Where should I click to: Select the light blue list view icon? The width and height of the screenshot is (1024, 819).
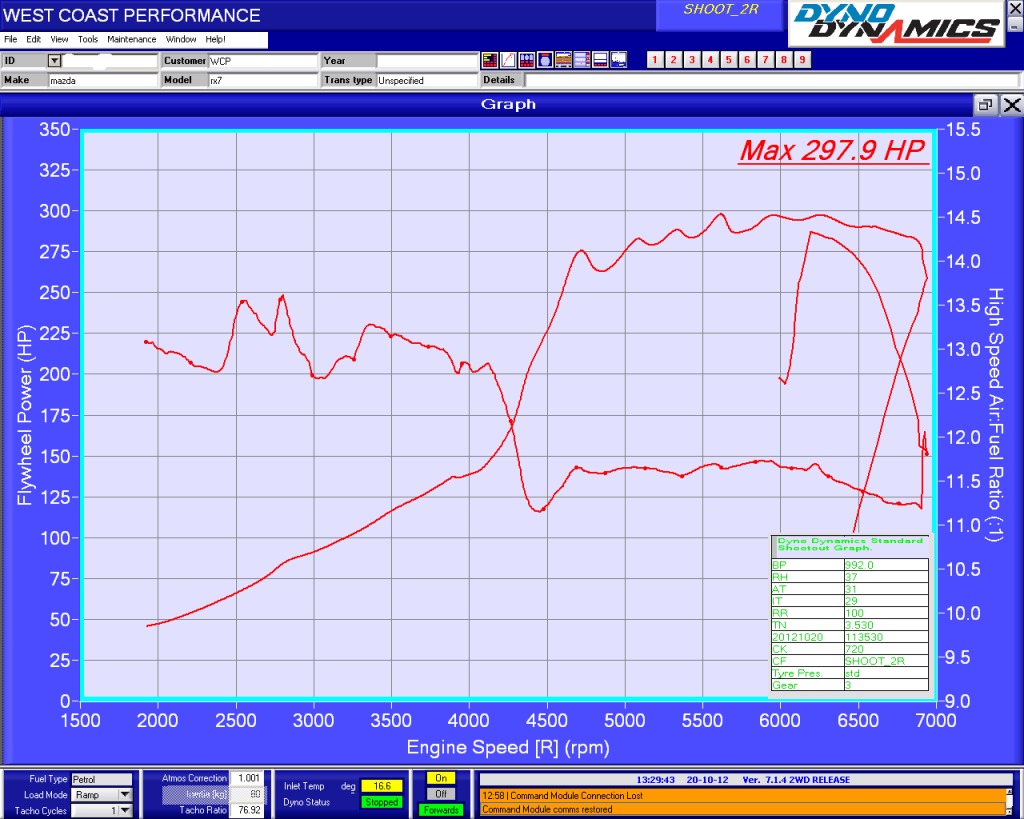pyautogui.click(x=581, y=60)
